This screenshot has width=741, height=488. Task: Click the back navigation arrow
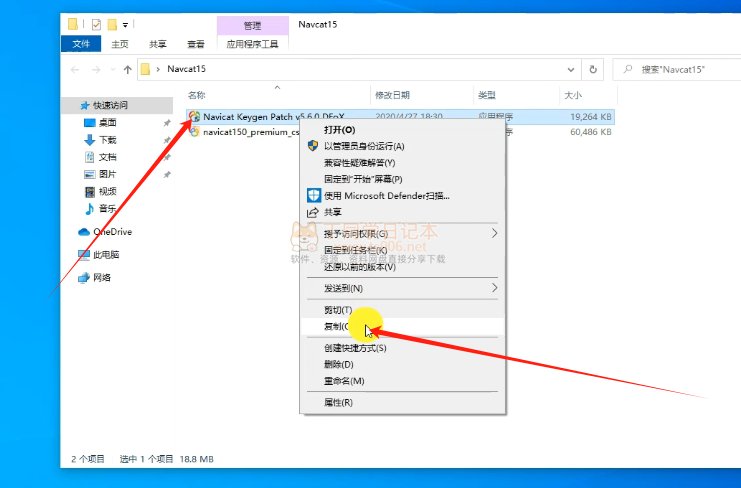click(x=75, y=70)
